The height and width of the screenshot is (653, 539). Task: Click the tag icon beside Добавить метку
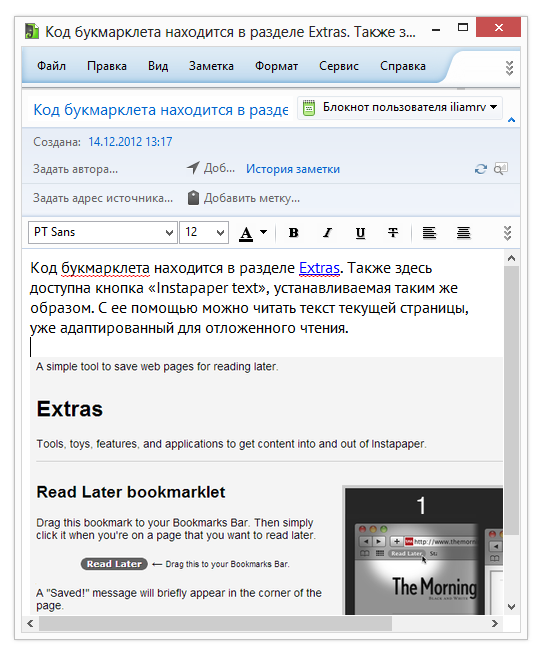click(193, 198)
